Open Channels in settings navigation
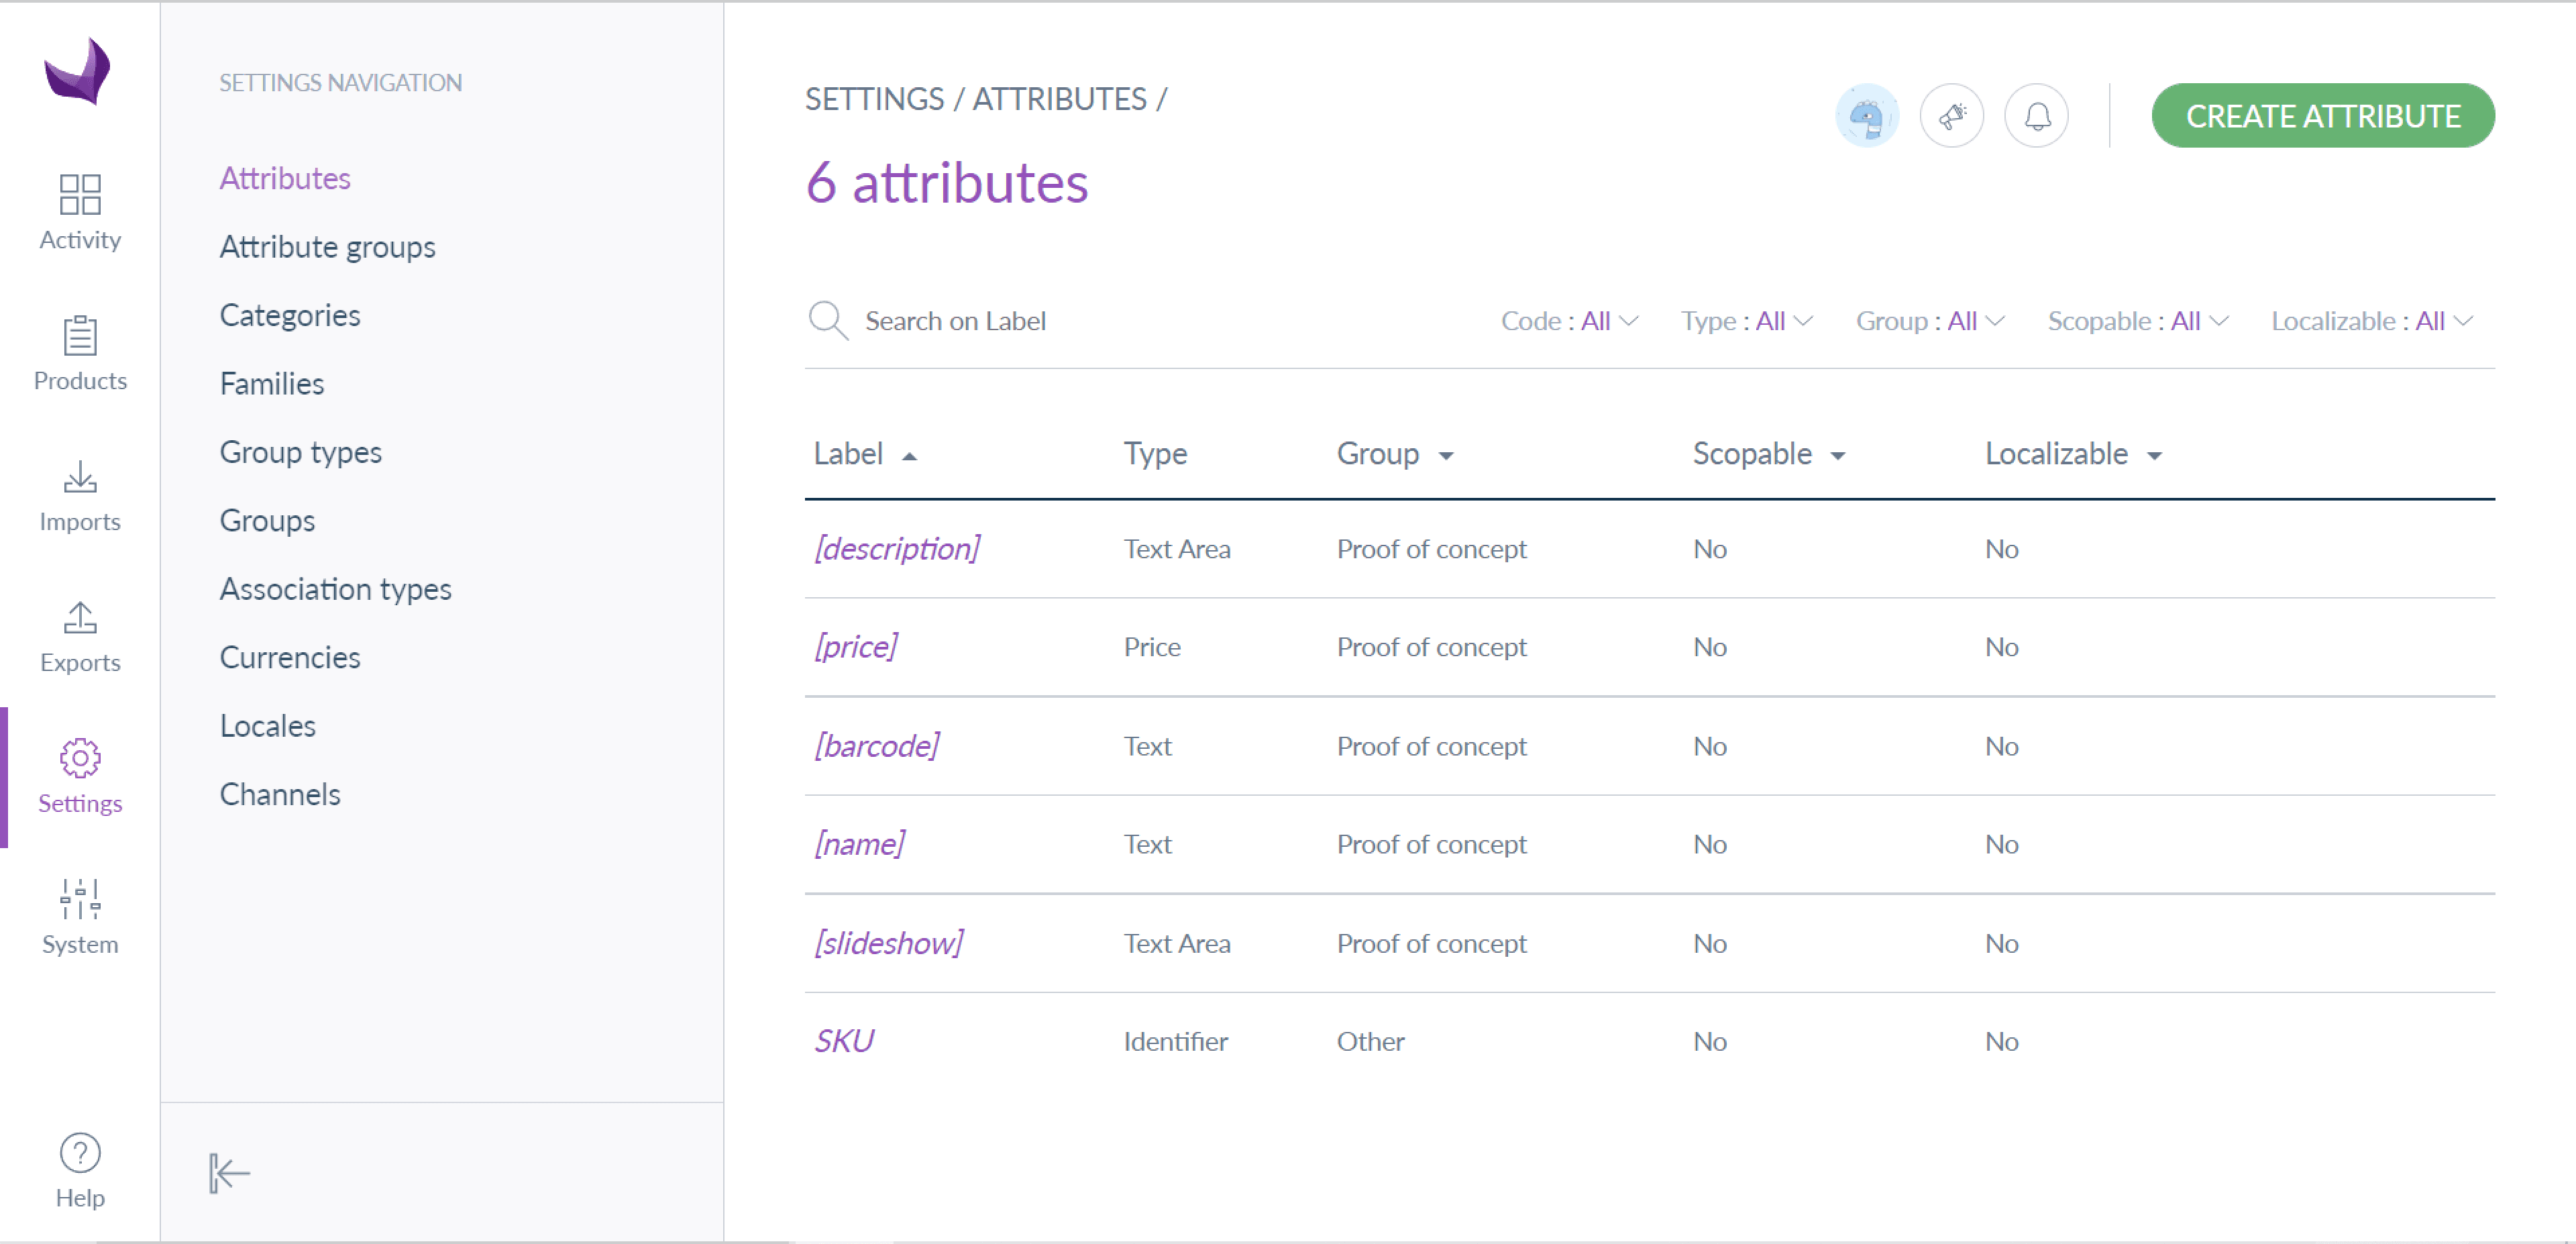 click(x=280, y=795)
